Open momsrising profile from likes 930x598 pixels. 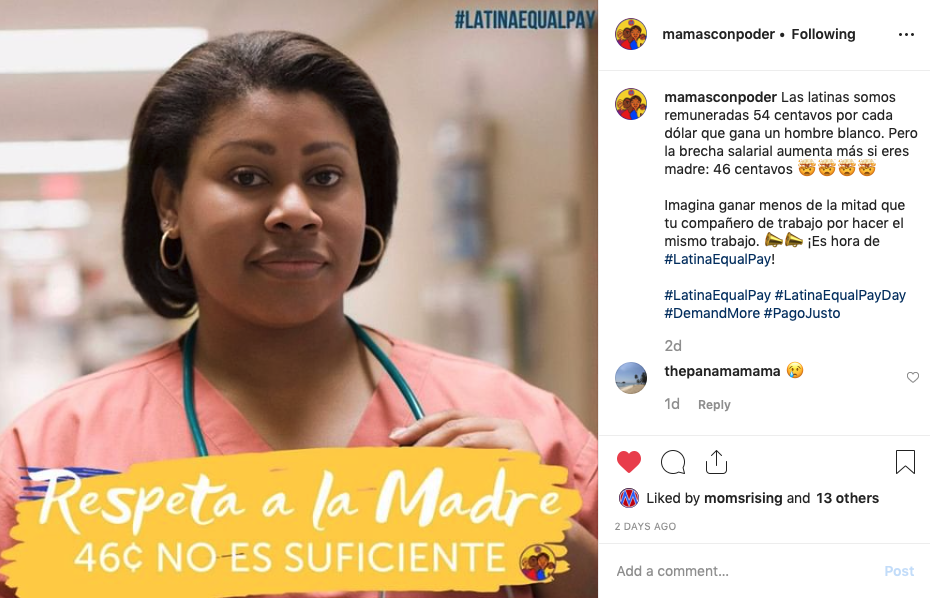click(x=743, y=498)
